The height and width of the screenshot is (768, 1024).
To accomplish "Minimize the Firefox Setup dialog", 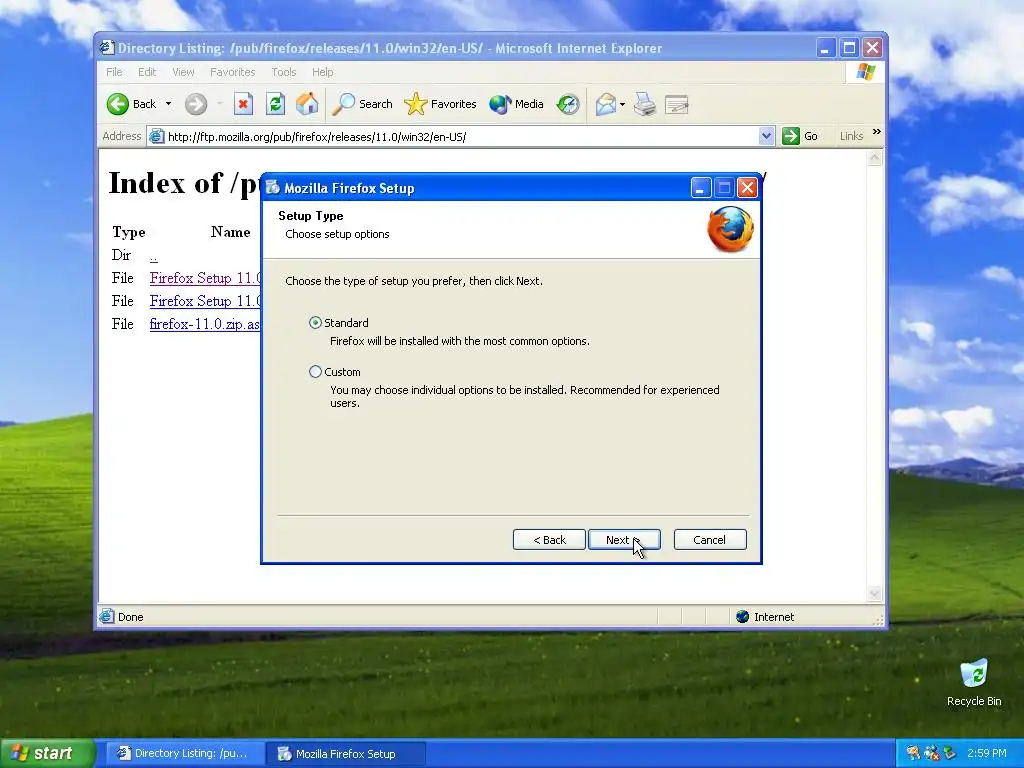I will pos(700,188).
